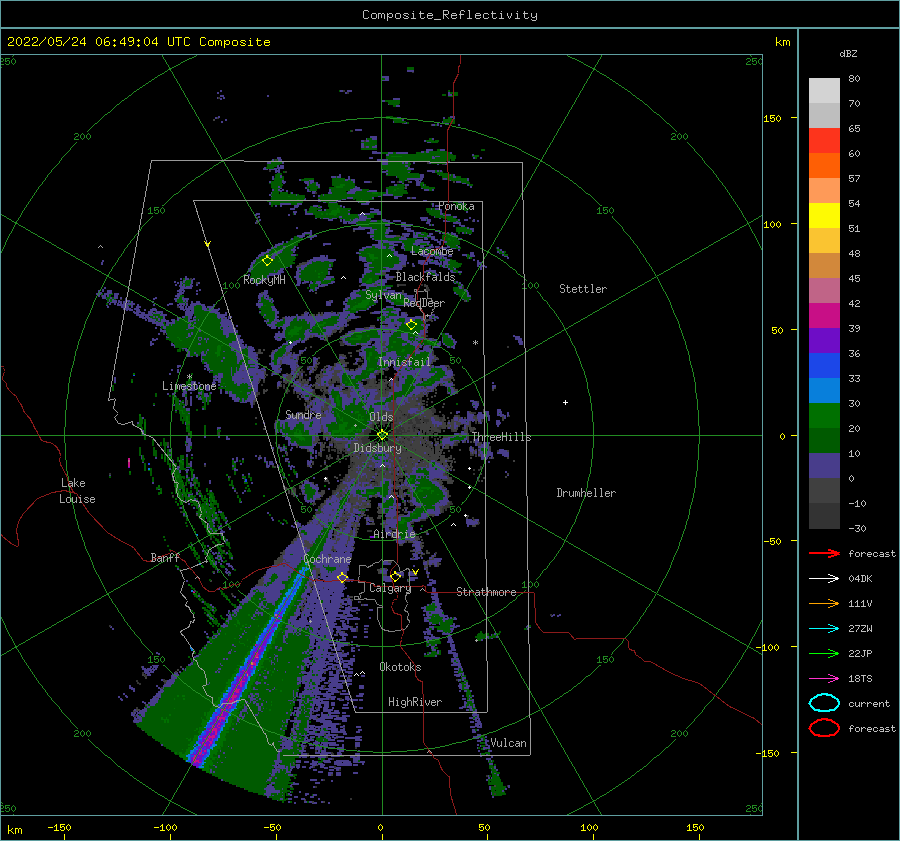Click the yellow diamond marker near RockyMH
Viewport: 900px width, 841px height.
pos(267,261)
